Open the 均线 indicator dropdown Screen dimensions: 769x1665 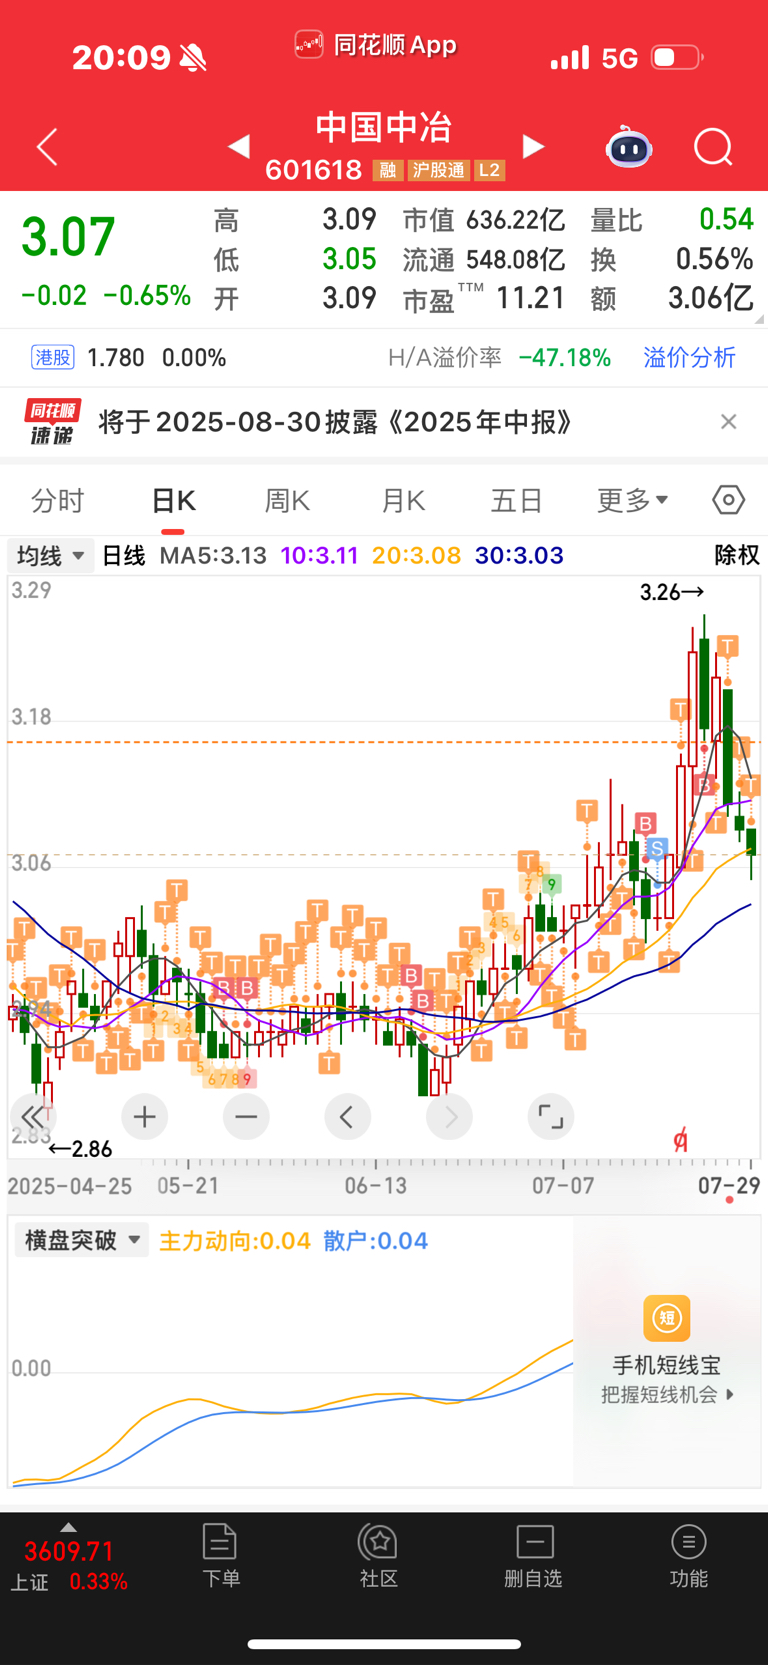pos(50,555)
